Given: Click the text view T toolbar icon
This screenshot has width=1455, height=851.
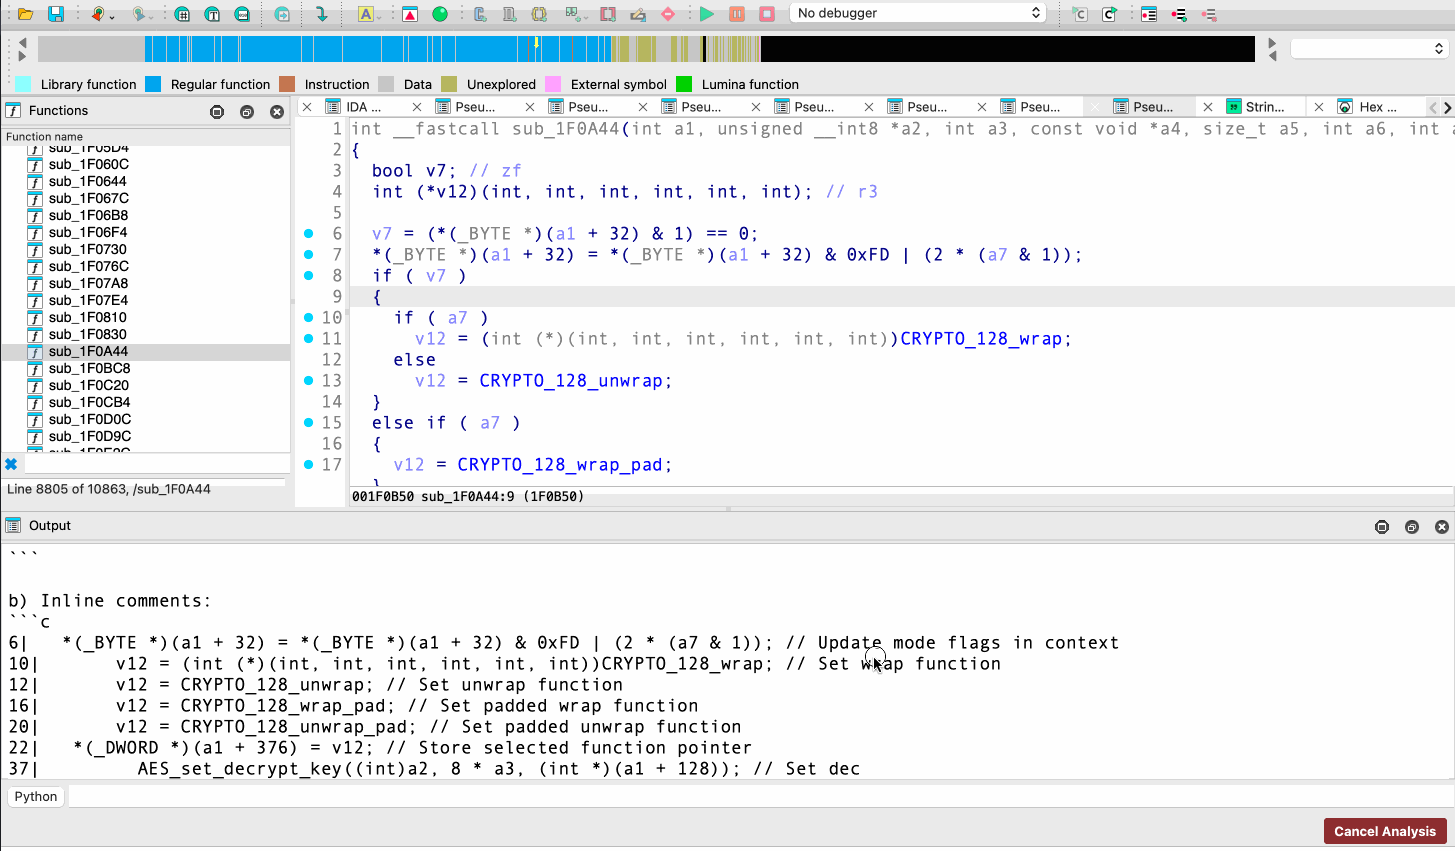Looking at the screenshot, I should point(212,14).
